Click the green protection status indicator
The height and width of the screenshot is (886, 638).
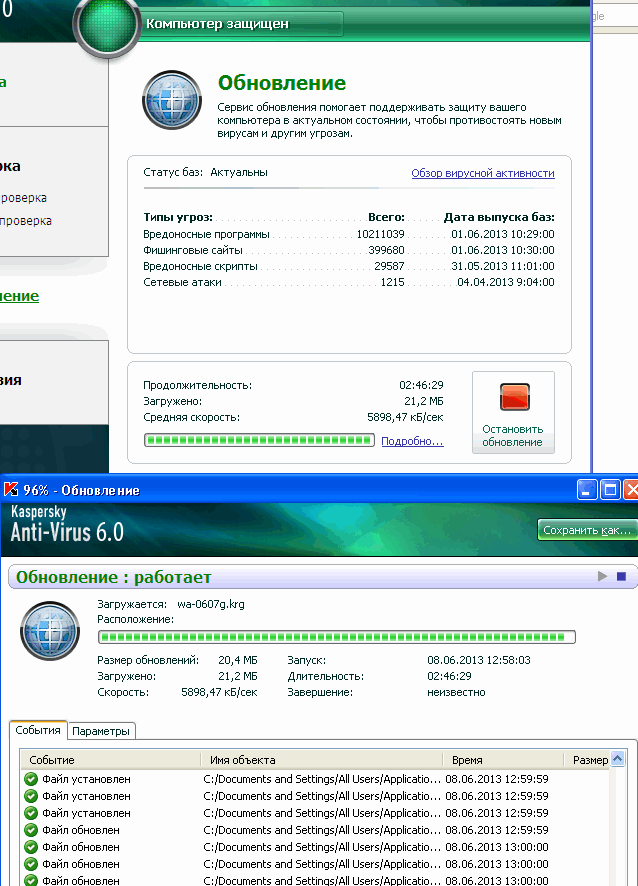coord(106,24)
